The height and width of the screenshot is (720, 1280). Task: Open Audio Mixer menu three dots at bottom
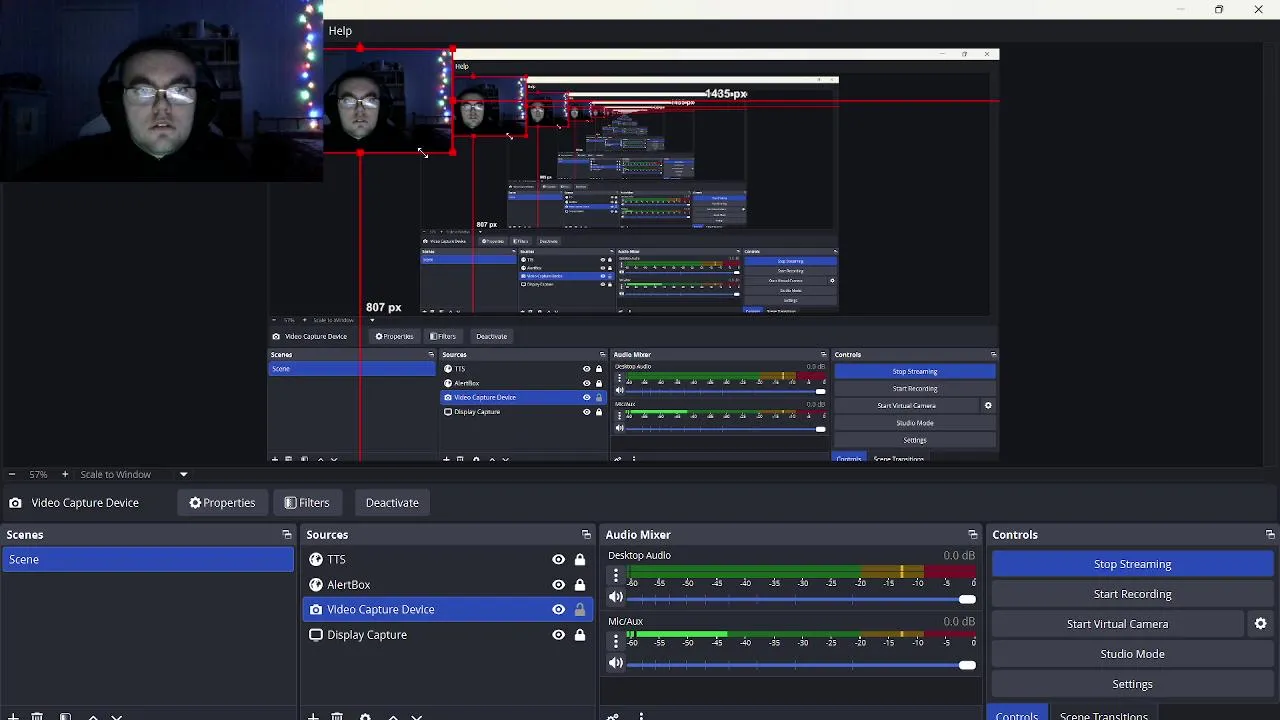[641, 716]
